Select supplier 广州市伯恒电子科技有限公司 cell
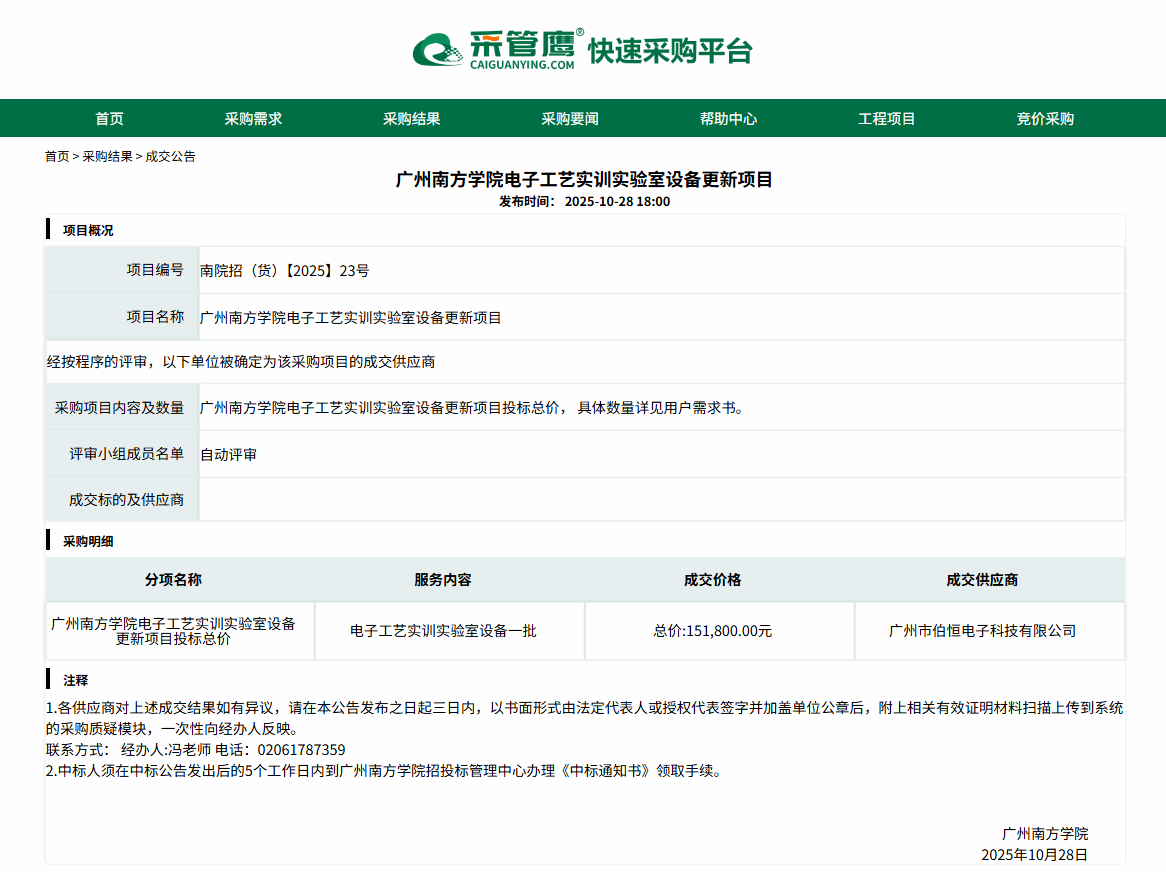 (x=982, y=631)
